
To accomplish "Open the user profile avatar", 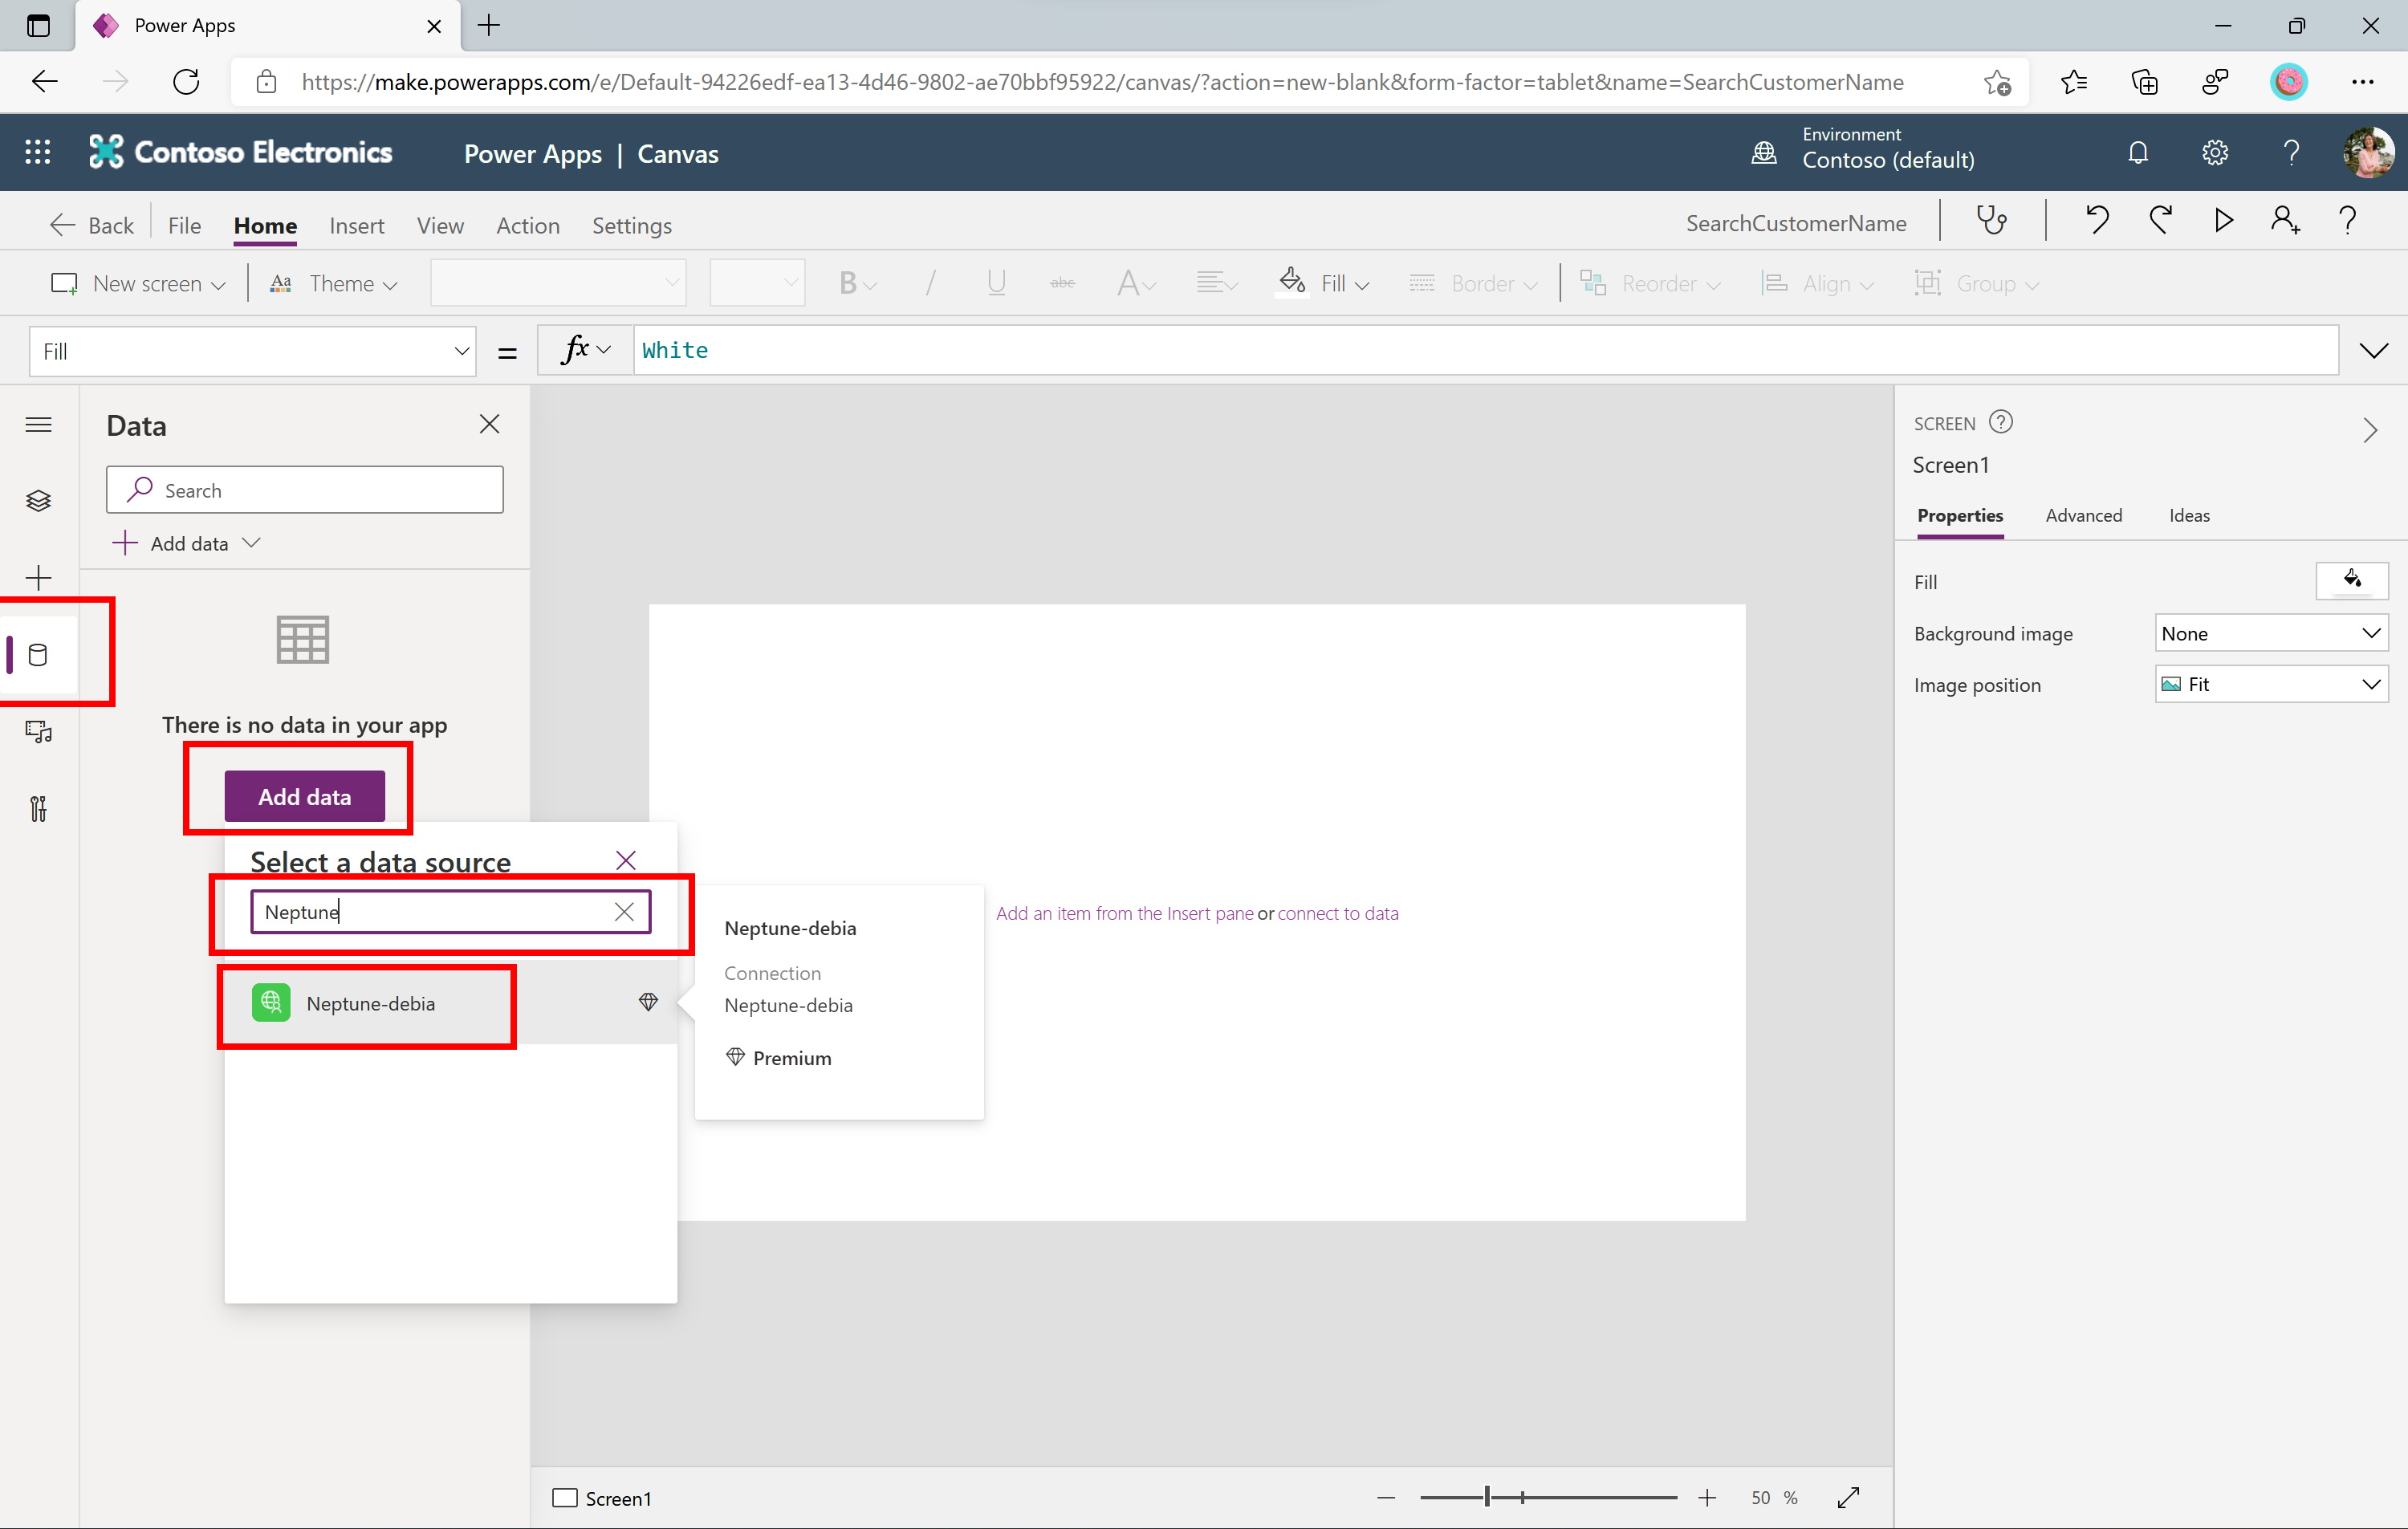I will pos(2367,152).
